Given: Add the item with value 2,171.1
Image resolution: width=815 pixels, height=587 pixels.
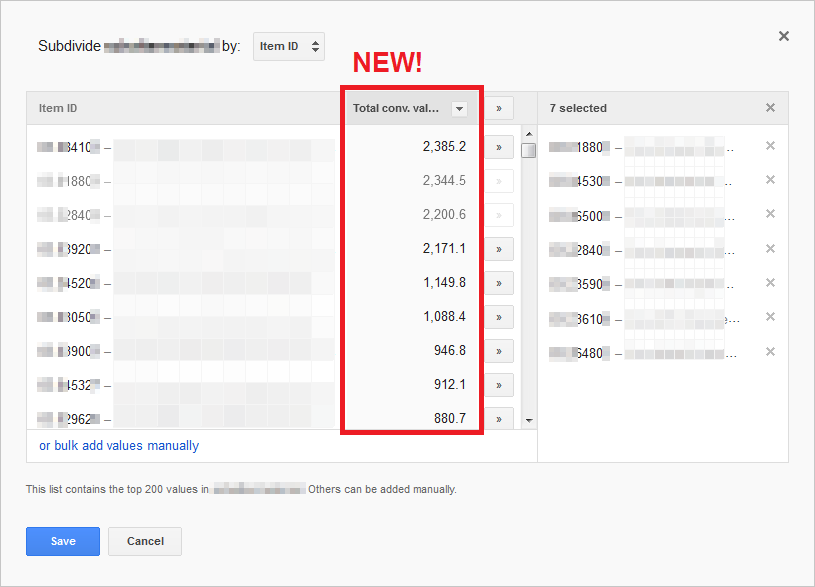Looking at the screenshot, I should pos(498,249).
